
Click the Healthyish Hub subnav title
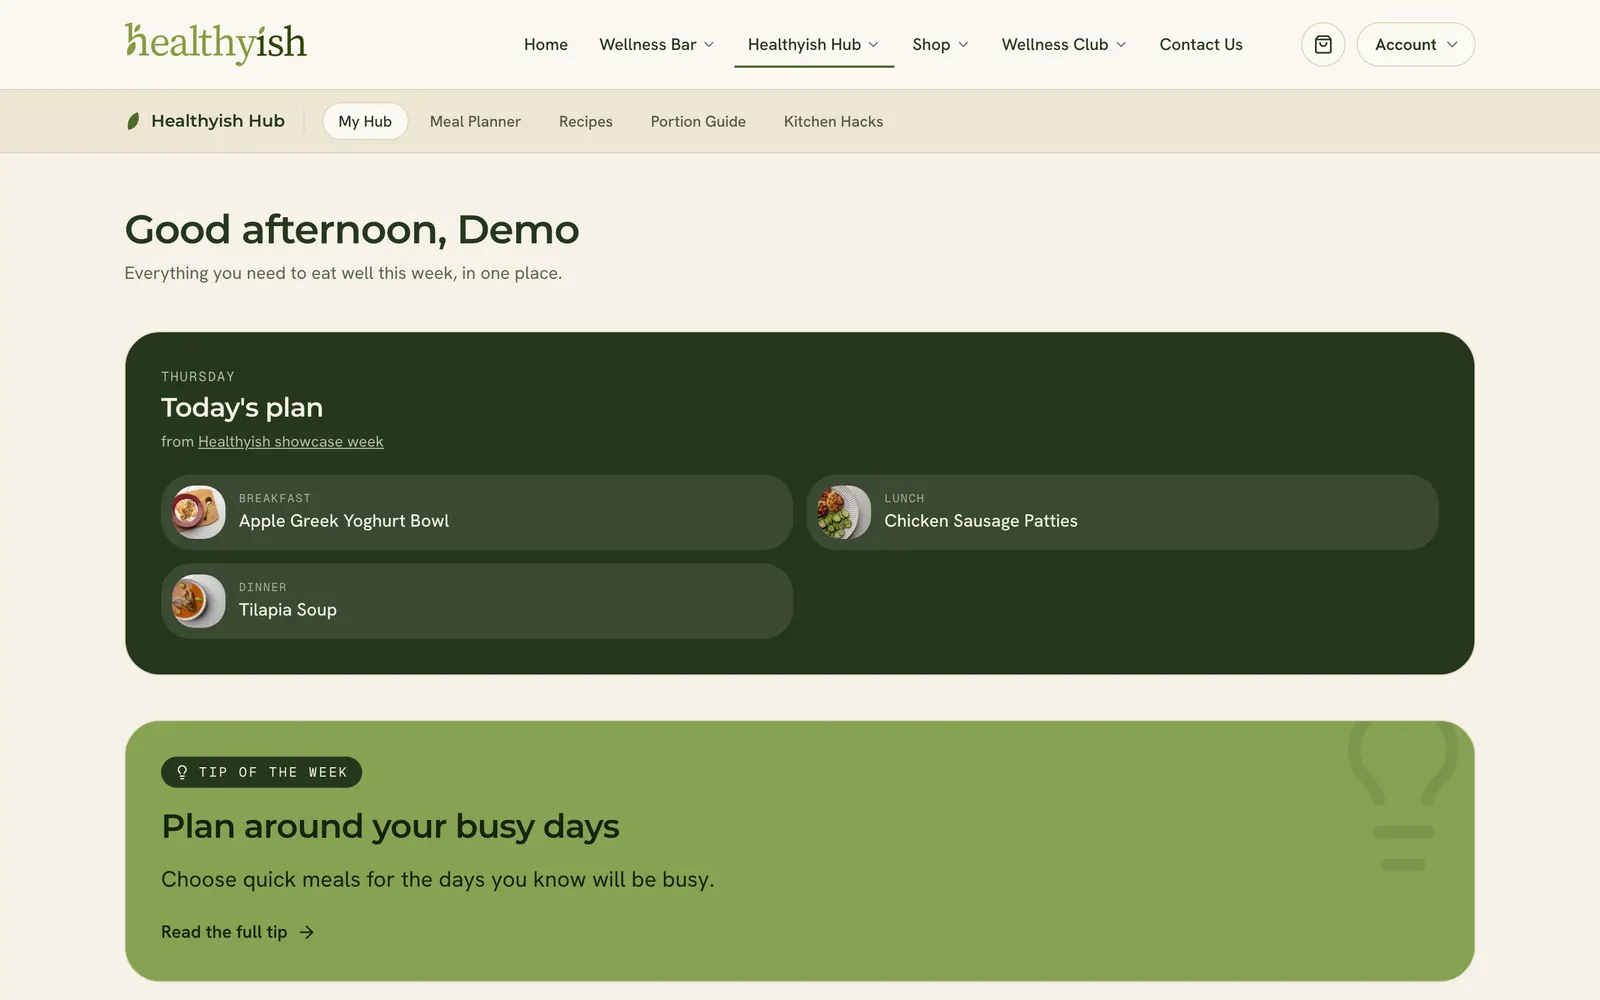218,121
